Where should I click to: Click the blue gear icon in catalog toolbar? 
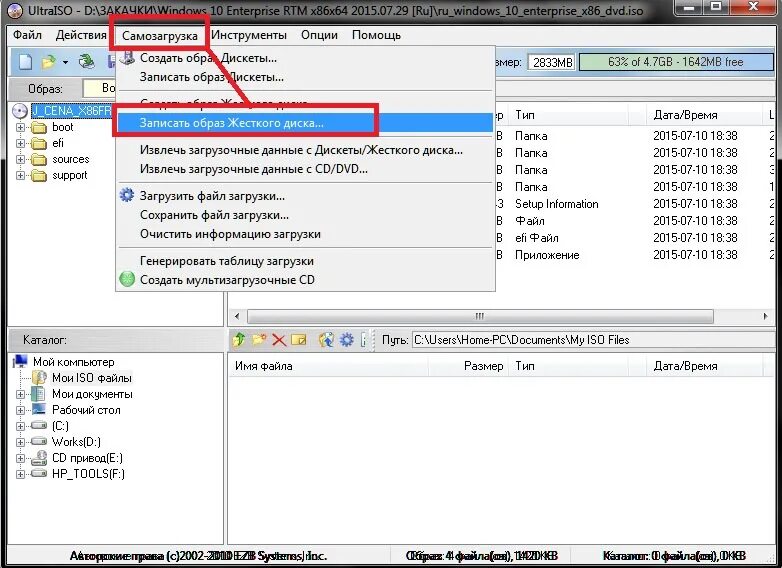coord(346,340)
